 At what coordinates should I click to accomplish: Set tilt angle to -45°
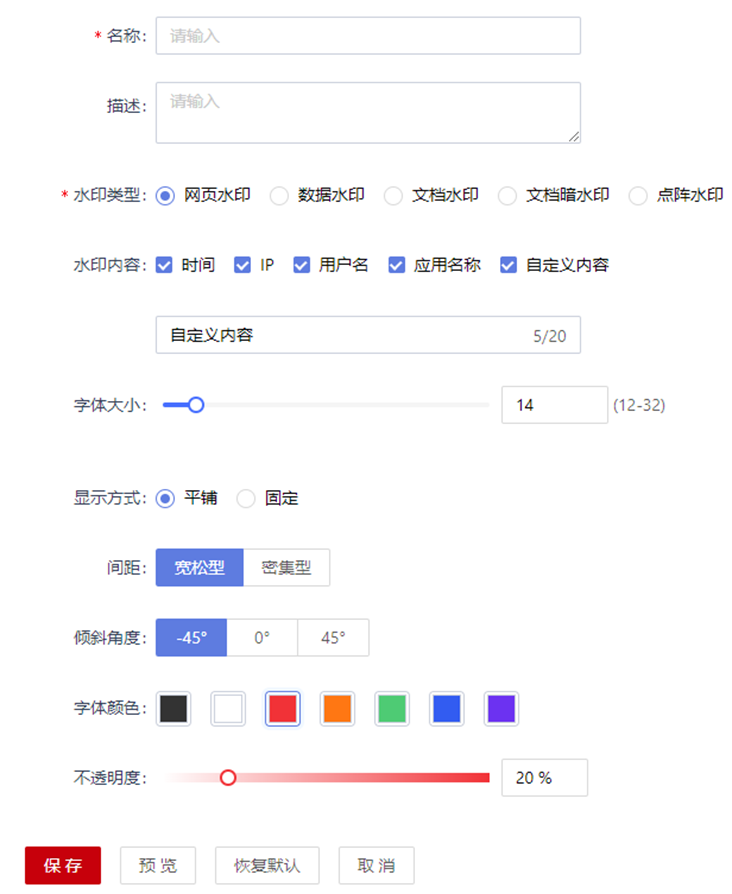tap(192, 638)
